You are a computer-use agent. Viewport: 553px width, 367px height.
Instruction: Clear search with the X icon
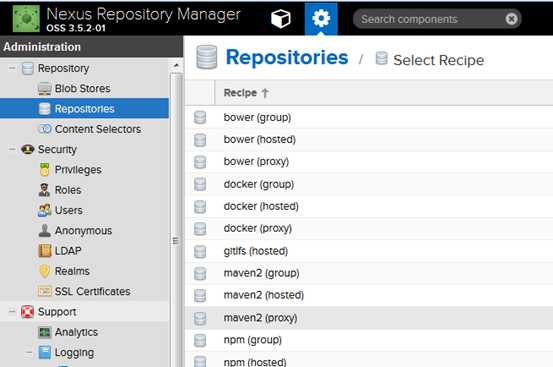(511, 19)
